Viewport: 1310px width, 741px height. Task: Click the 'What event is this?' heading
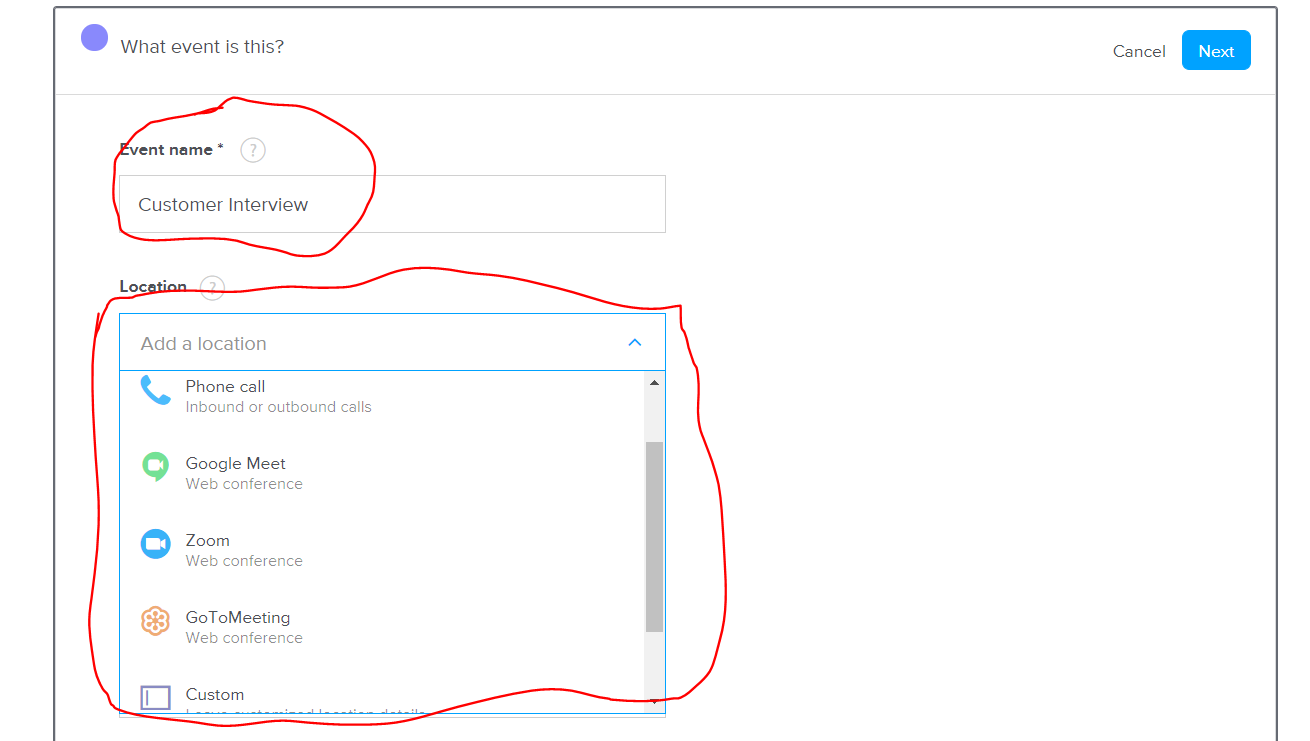pos(202,46)
